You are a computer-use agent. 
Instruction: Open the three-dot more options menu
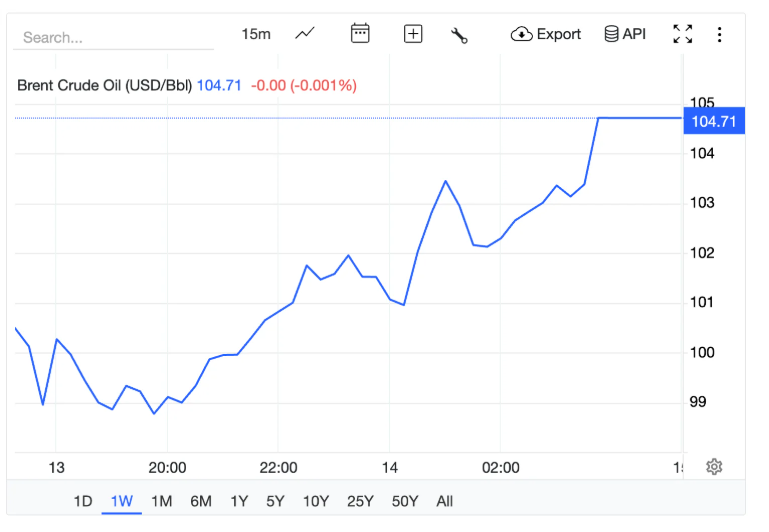coord(719,35)
